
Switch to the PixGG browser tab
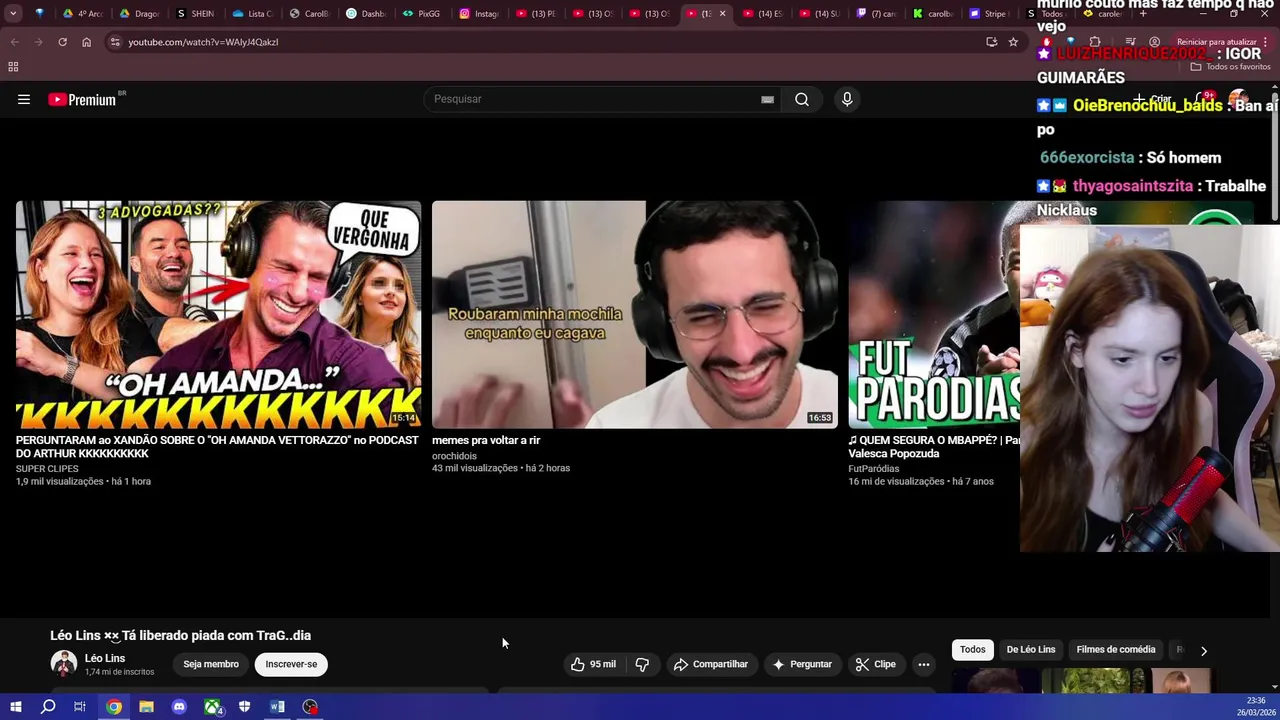pos(421,14)
